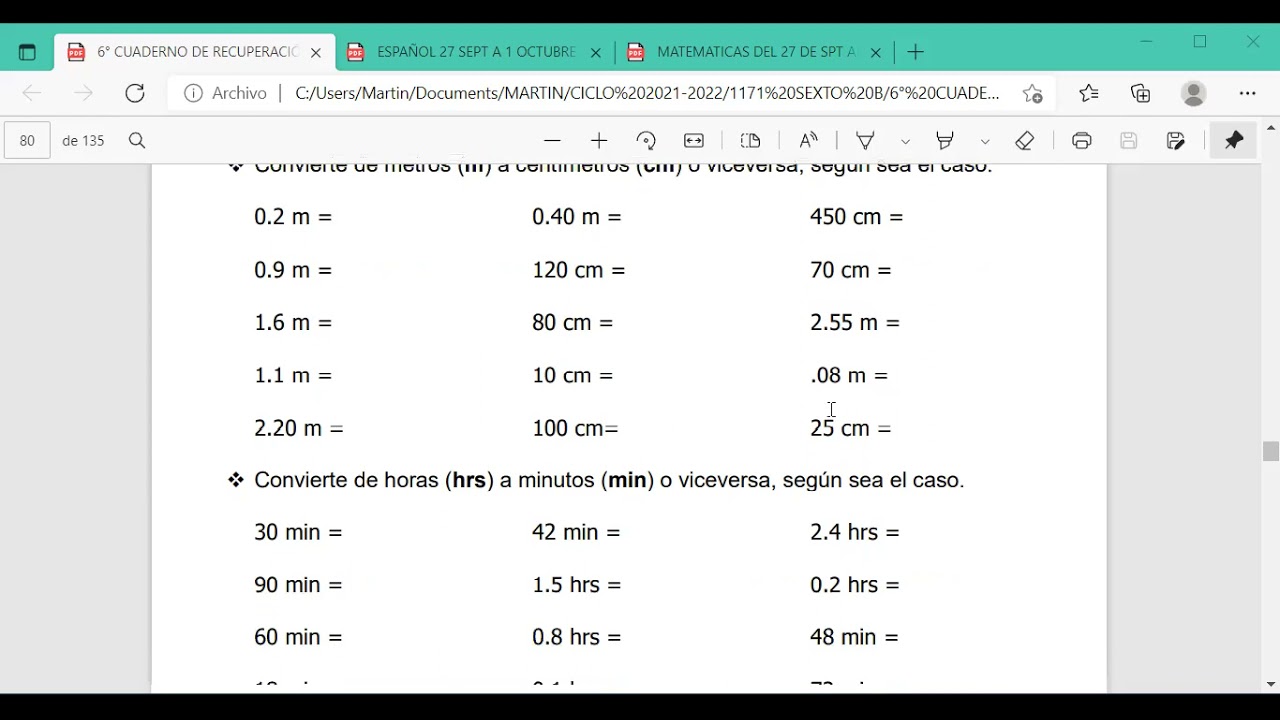Expand Highlight color options dropdown
This screenshot has width=1280, height=720.
click(x=985, y=141)
